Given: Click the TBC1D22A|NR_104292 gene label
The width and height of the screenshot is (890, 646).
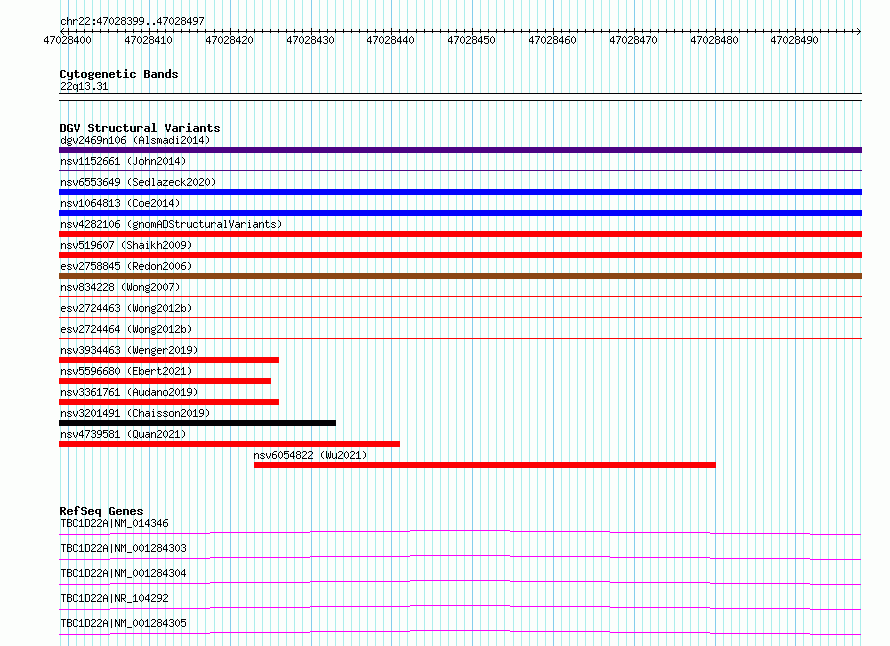Looking at the screenshot, I should (114, 598).
